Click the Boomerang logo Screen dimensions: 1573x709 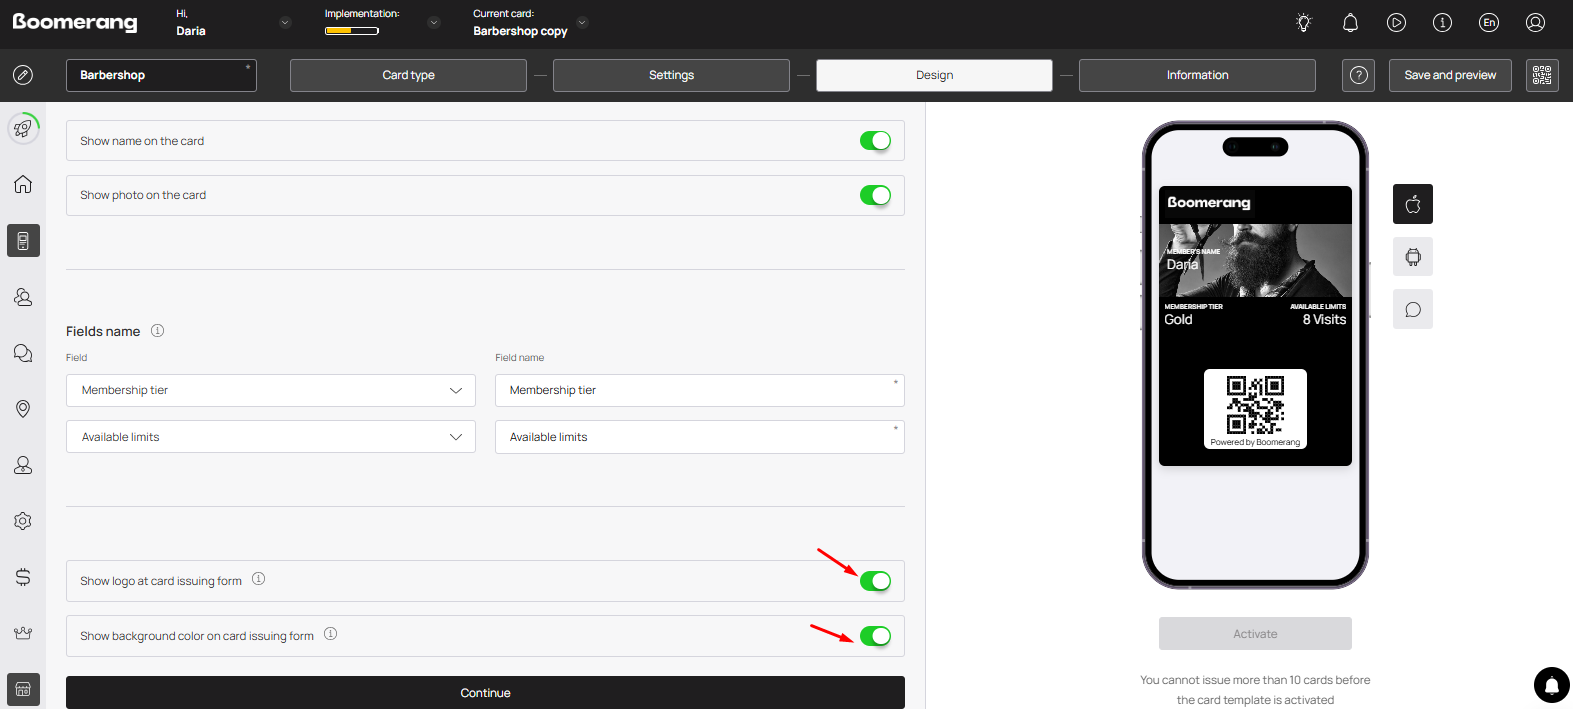coord(75,23)
